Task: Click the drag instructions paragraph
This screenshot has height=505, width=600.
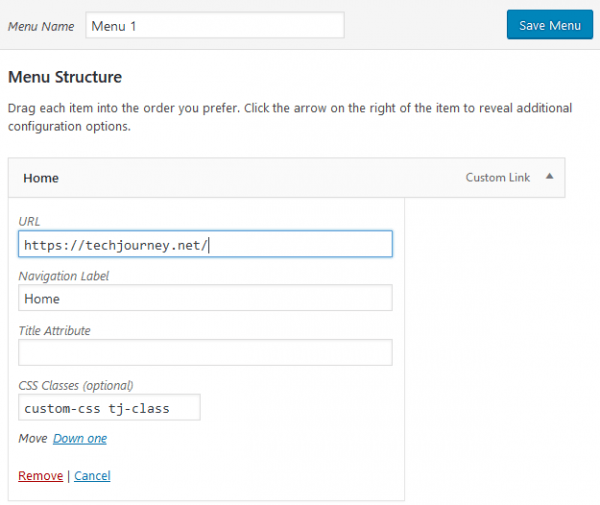Action: (290, 117)
